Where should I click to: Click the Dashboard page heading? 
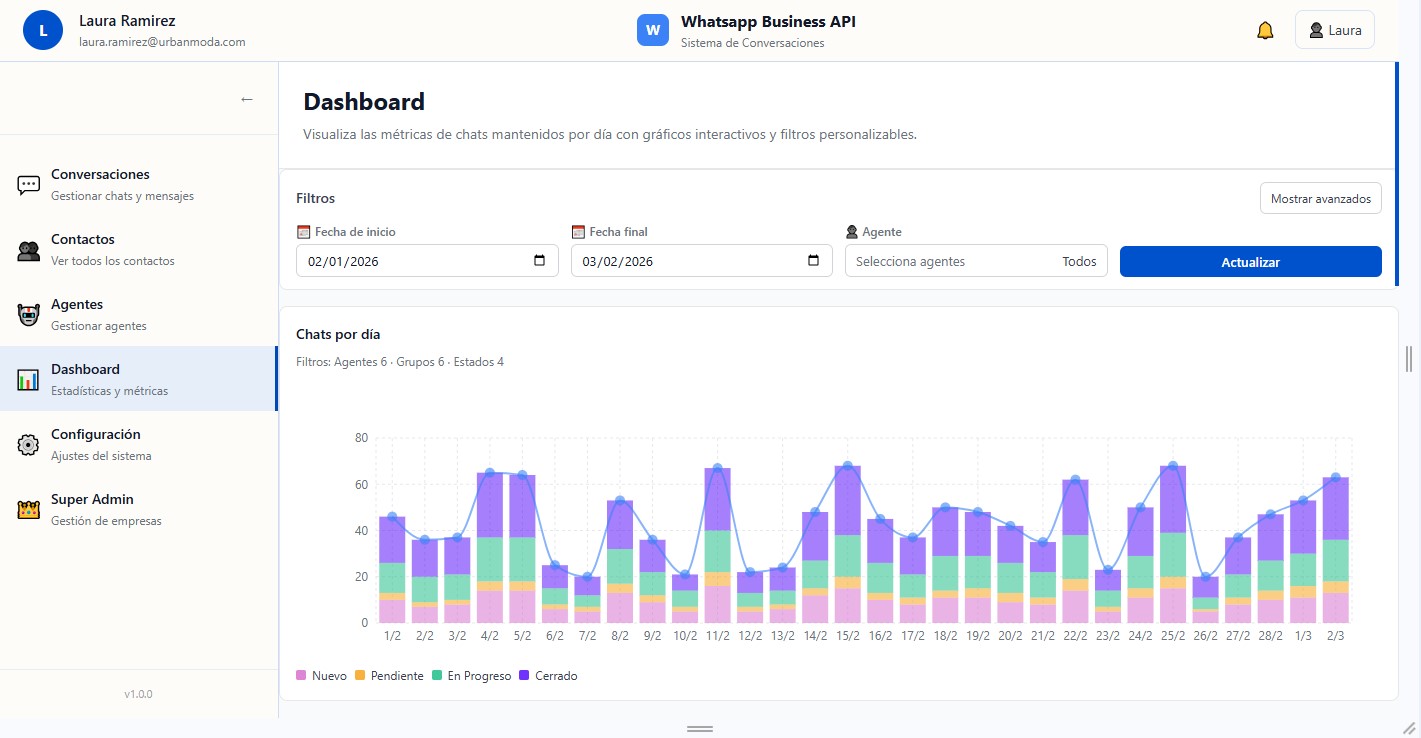364,101
